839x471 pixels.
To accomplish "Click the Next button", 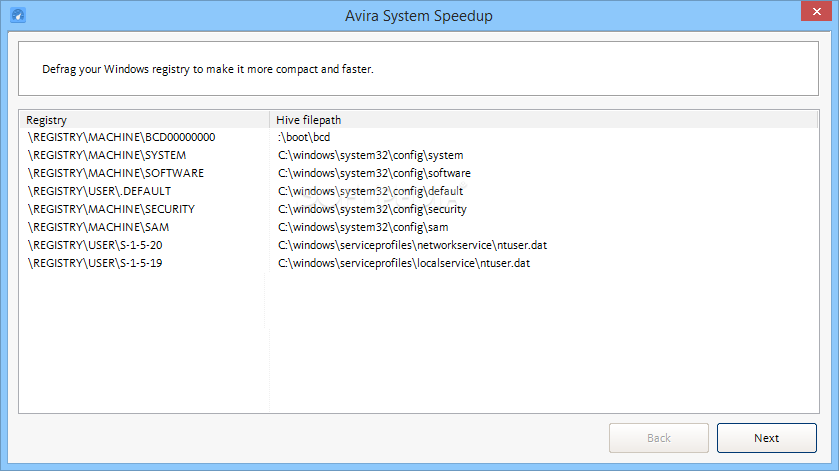I will click(766, 438).
